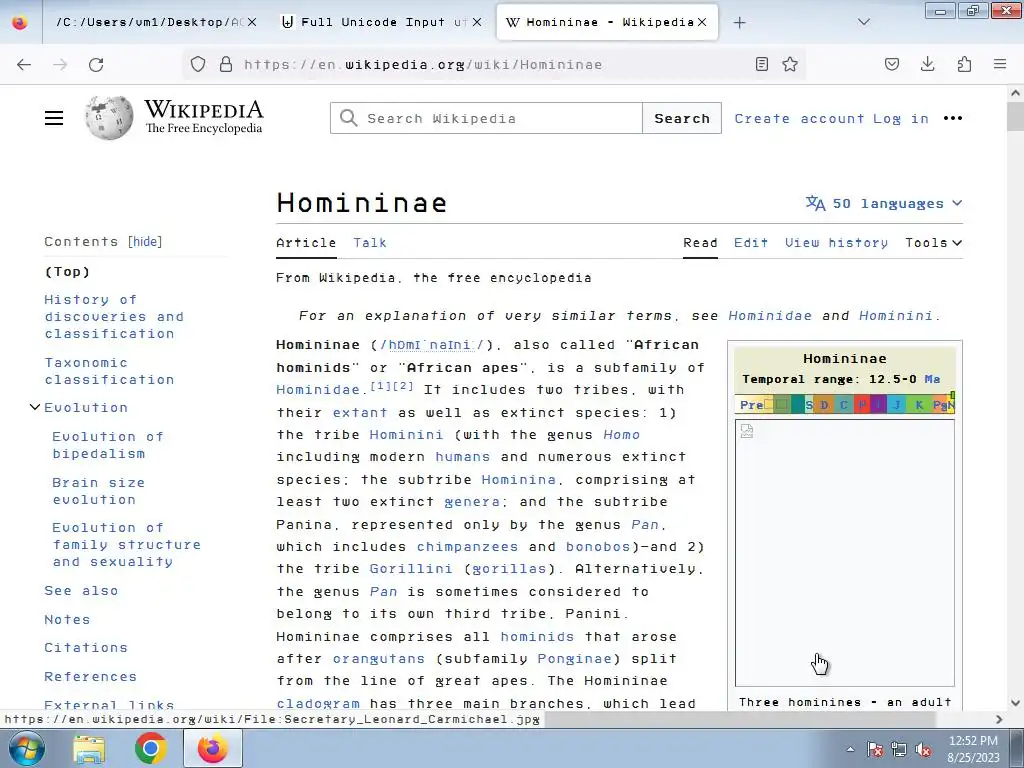
Task: Click the Pre segment of temporal range bar
Action: click(x=751, y=404)
